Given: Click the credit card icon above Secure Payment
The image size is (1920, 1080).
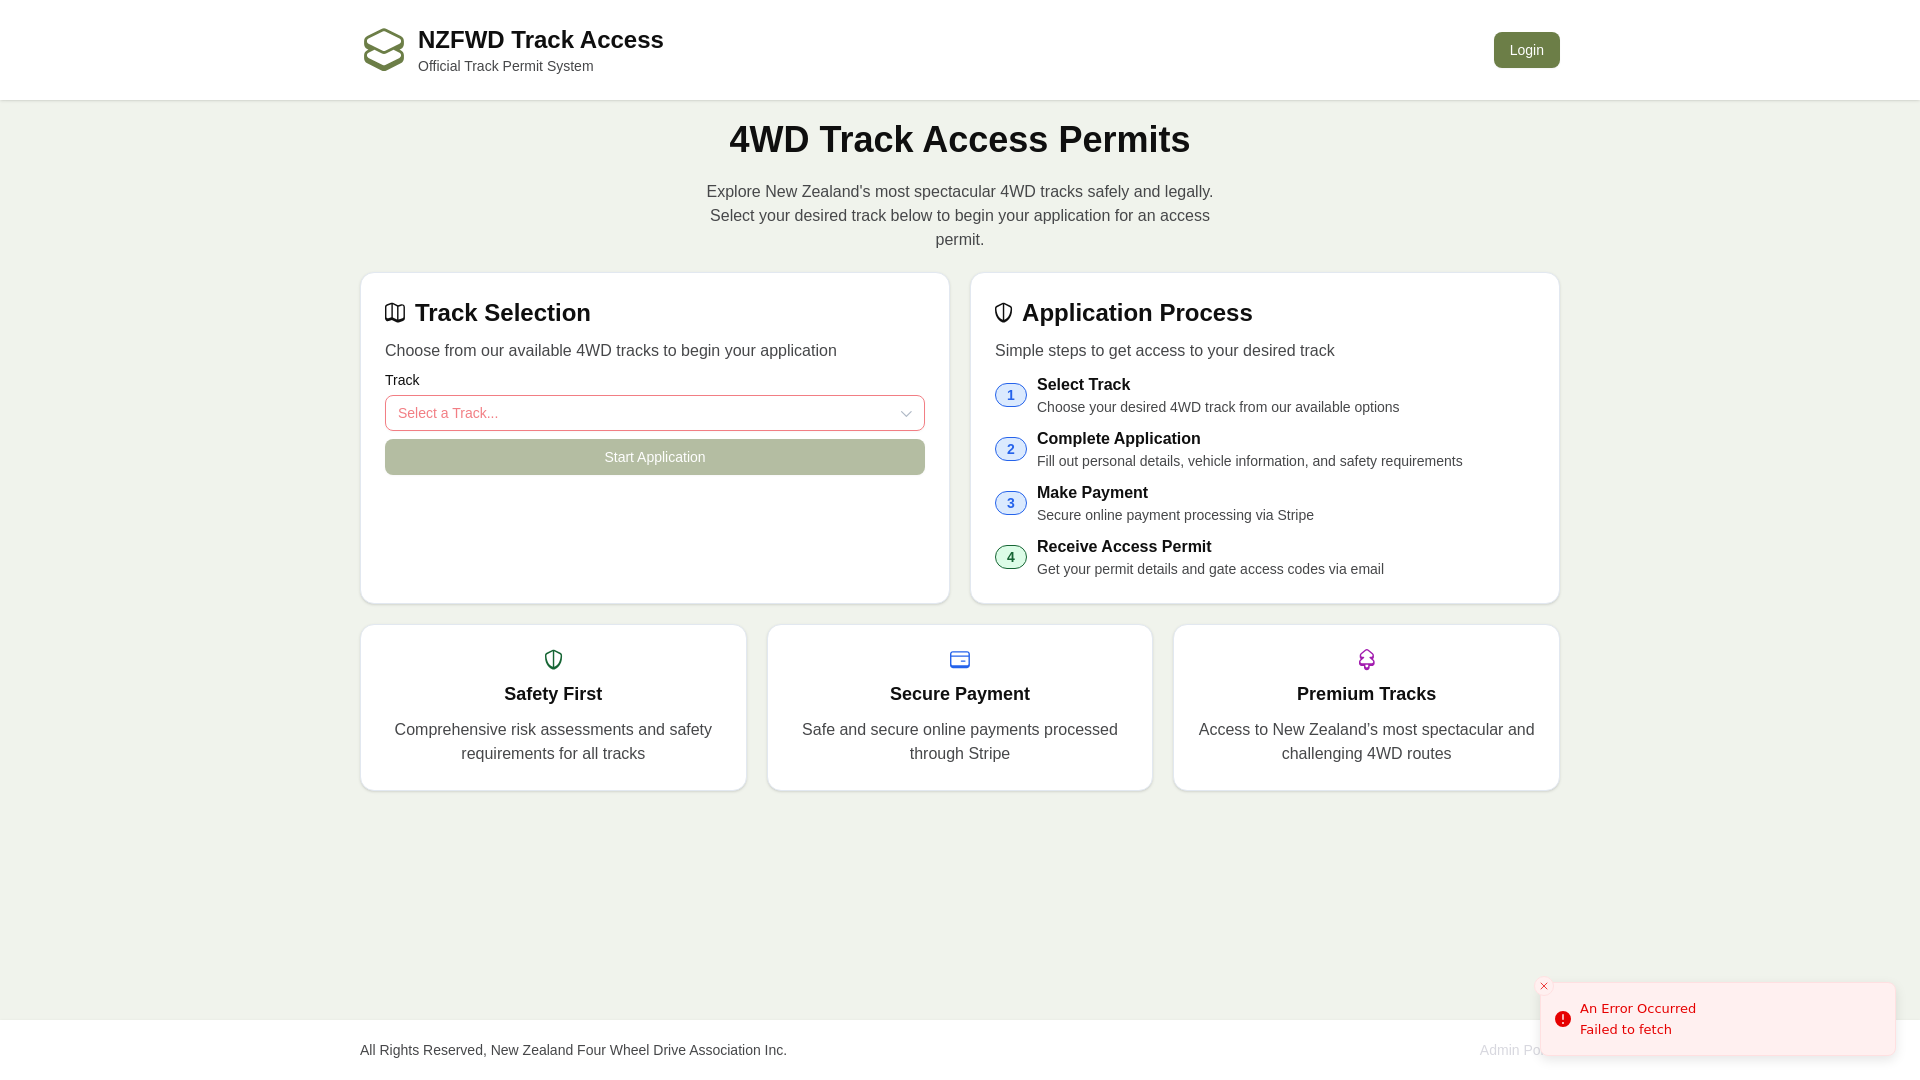Looking at the screenshot, I should point(960,660).
